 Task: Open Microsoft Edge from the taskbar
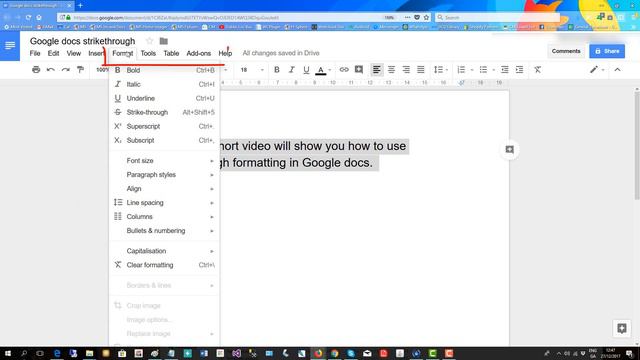(57, 353)
